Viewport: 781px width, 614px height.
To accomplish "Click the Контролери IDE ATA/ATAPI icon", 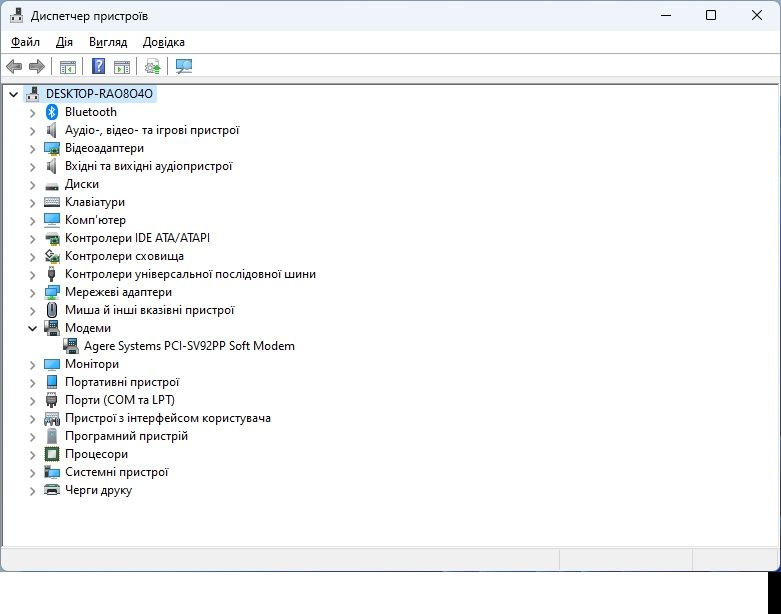I will click(52, 238).
